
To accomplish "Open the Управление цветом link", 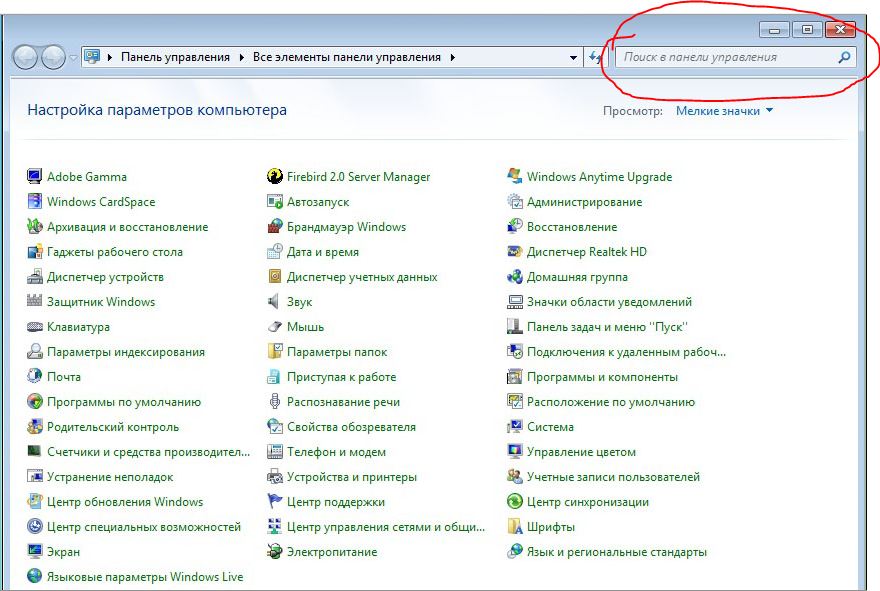I will (581, 452).
